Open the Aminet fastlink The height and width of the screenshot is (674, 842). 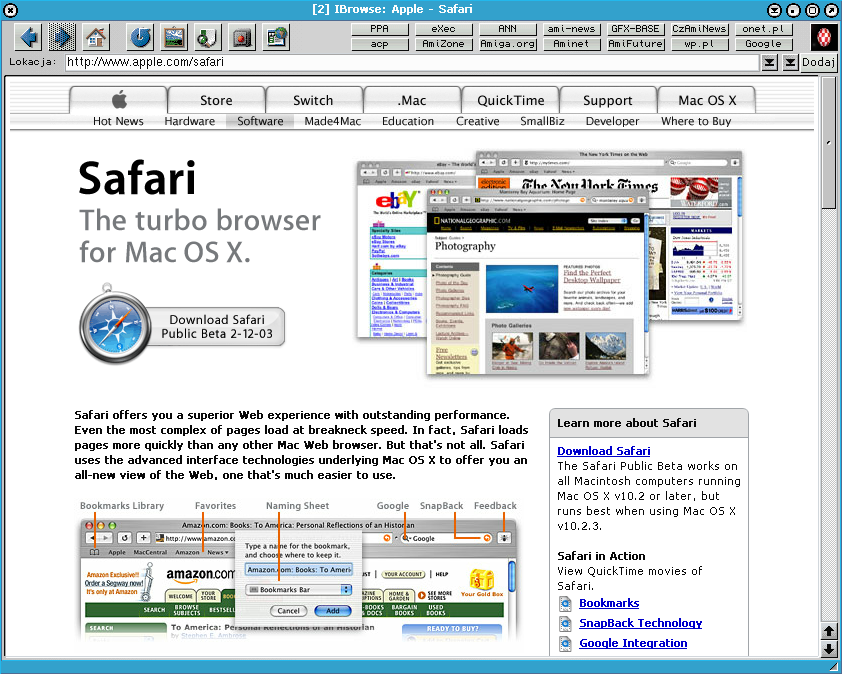pyautogui.click(x=571, y=44)
